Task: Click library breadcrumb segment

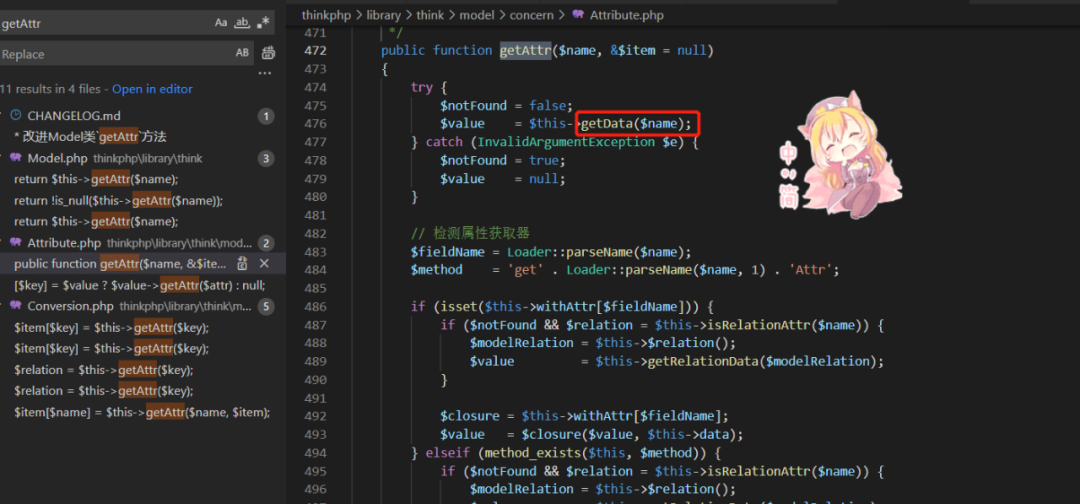Action: coord(385,14)
